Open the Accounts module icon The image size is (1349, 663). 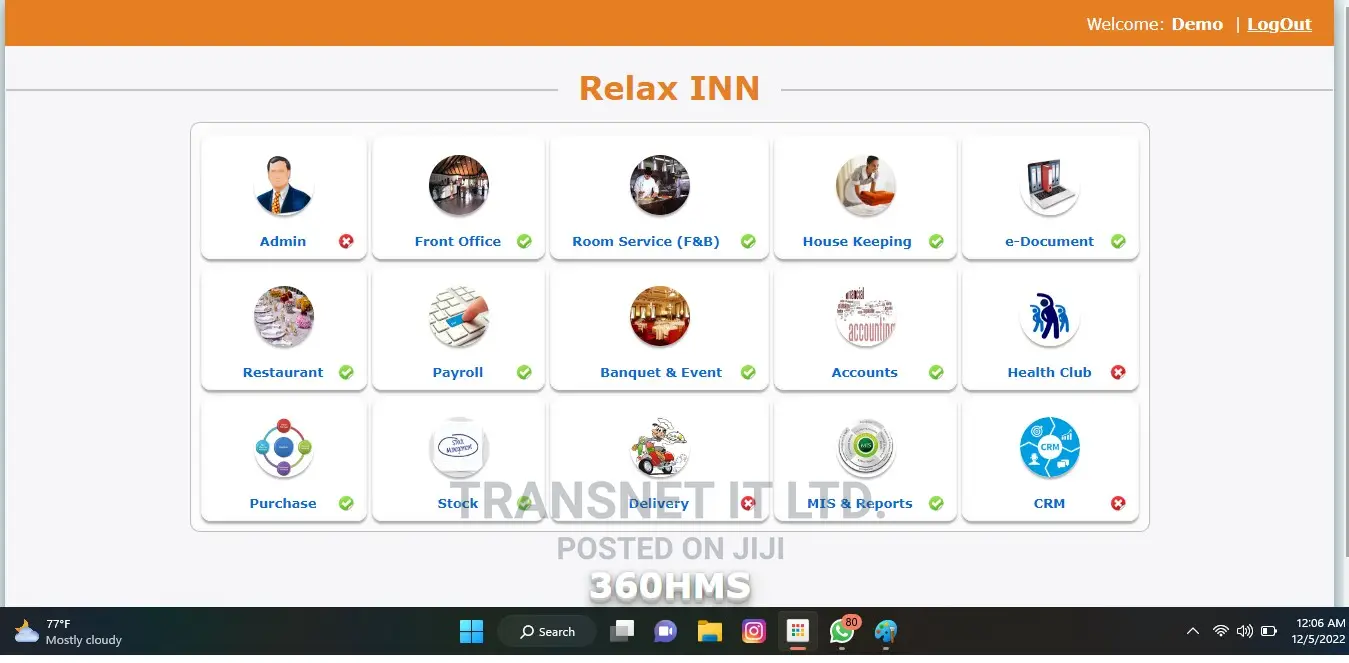[865, 316]
